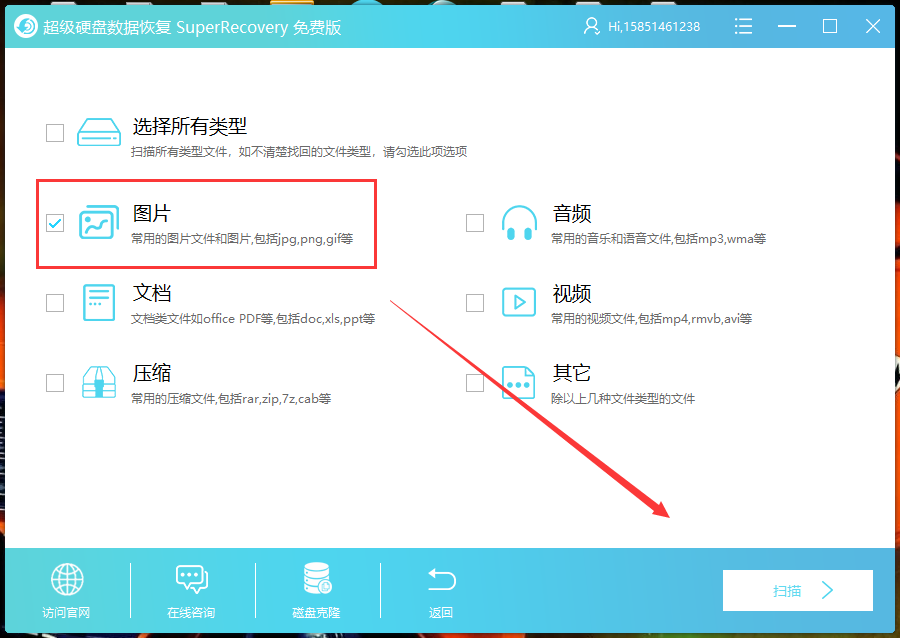Click the description mentioning rar,zip,7z,cab
Image resolution: width=900 pixels, height=638 pixels.
pyautogui.click(x=231, y=399)
